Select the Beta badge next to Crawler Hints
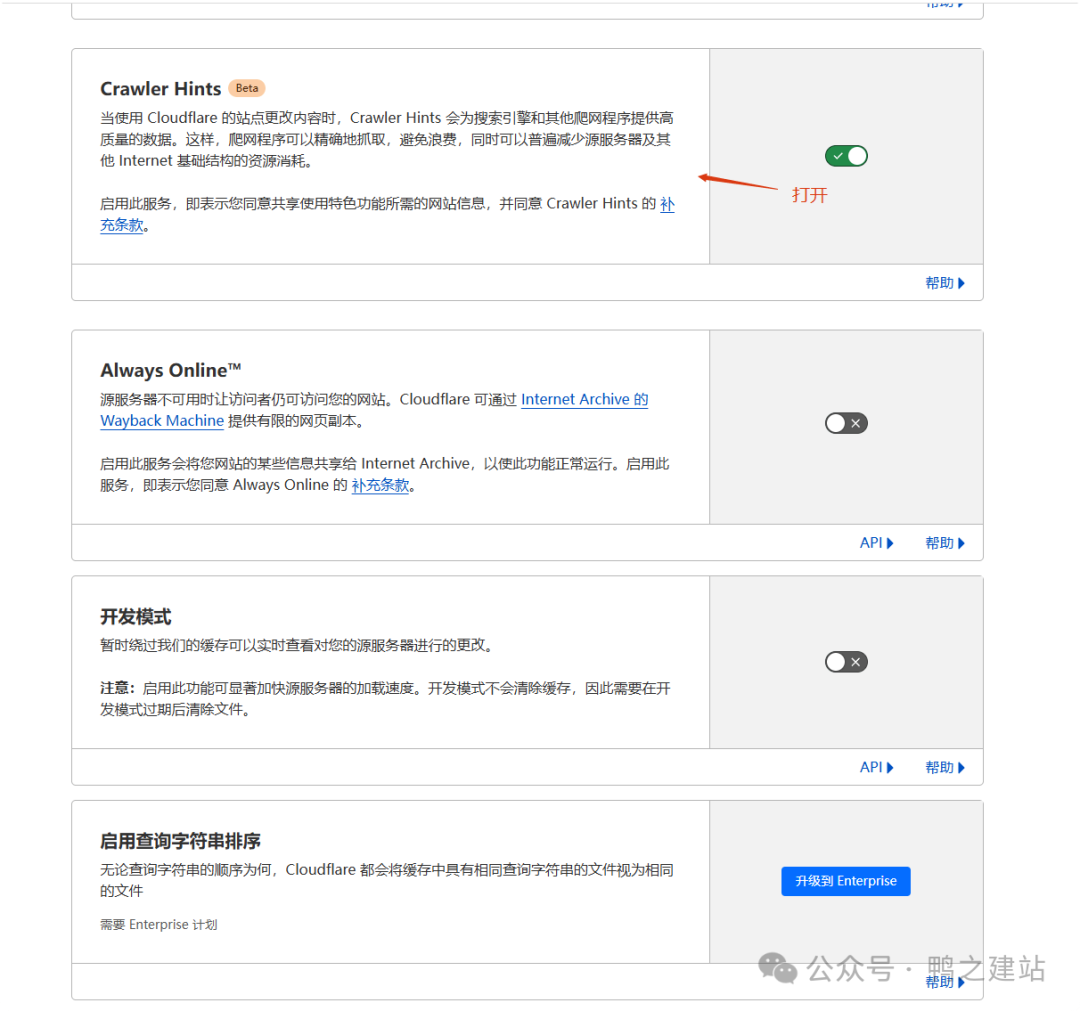Viewport: 1080px width, 1011px height. click(x=246, y=88)
